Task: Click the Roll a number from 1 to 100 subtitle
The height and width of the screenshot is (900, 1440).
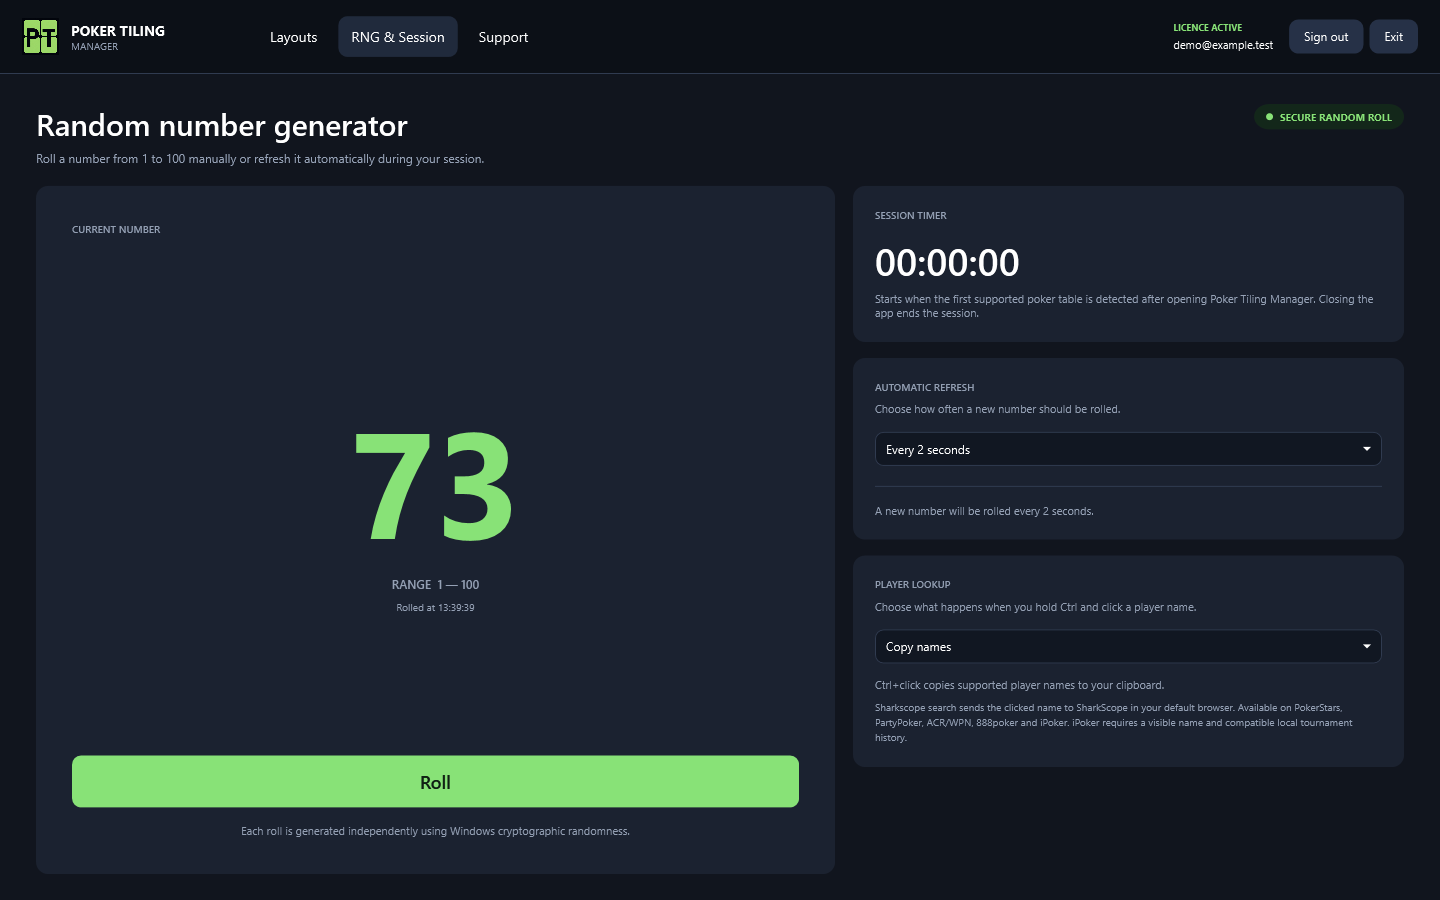Action: pyautogui.click(x=260, y=159)
